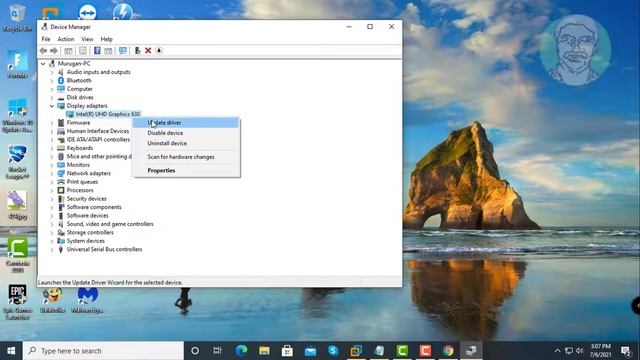Open the Mail app from taskbar
The height and width of the screenshot is (360, 640).
310,351
